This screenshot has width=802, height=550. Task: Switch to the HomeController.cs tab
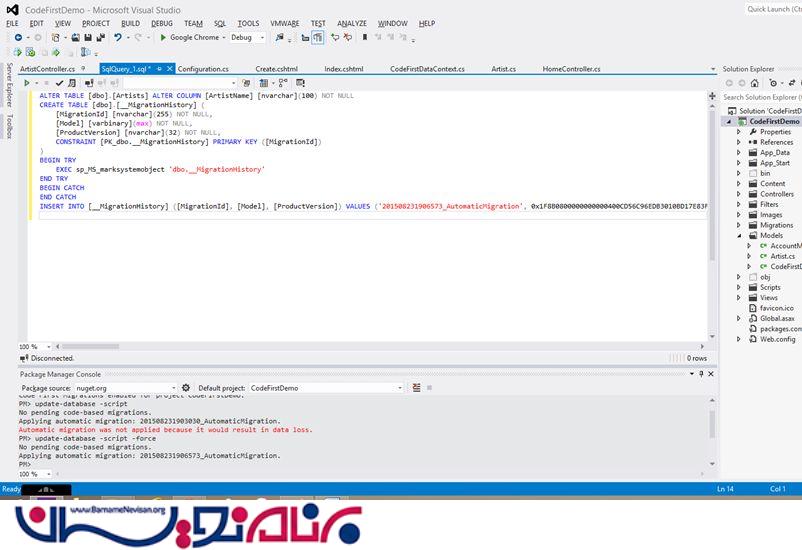571,69
